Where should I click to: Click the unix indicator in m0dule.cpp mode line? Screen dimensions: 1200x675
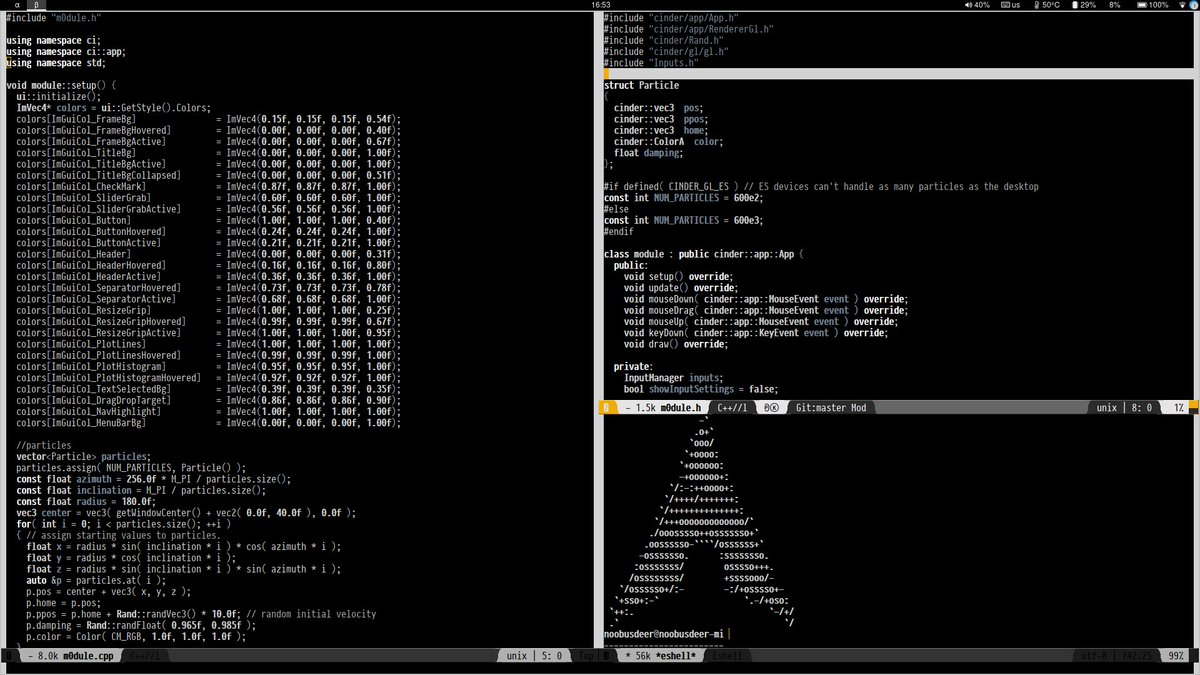point(516,656)
